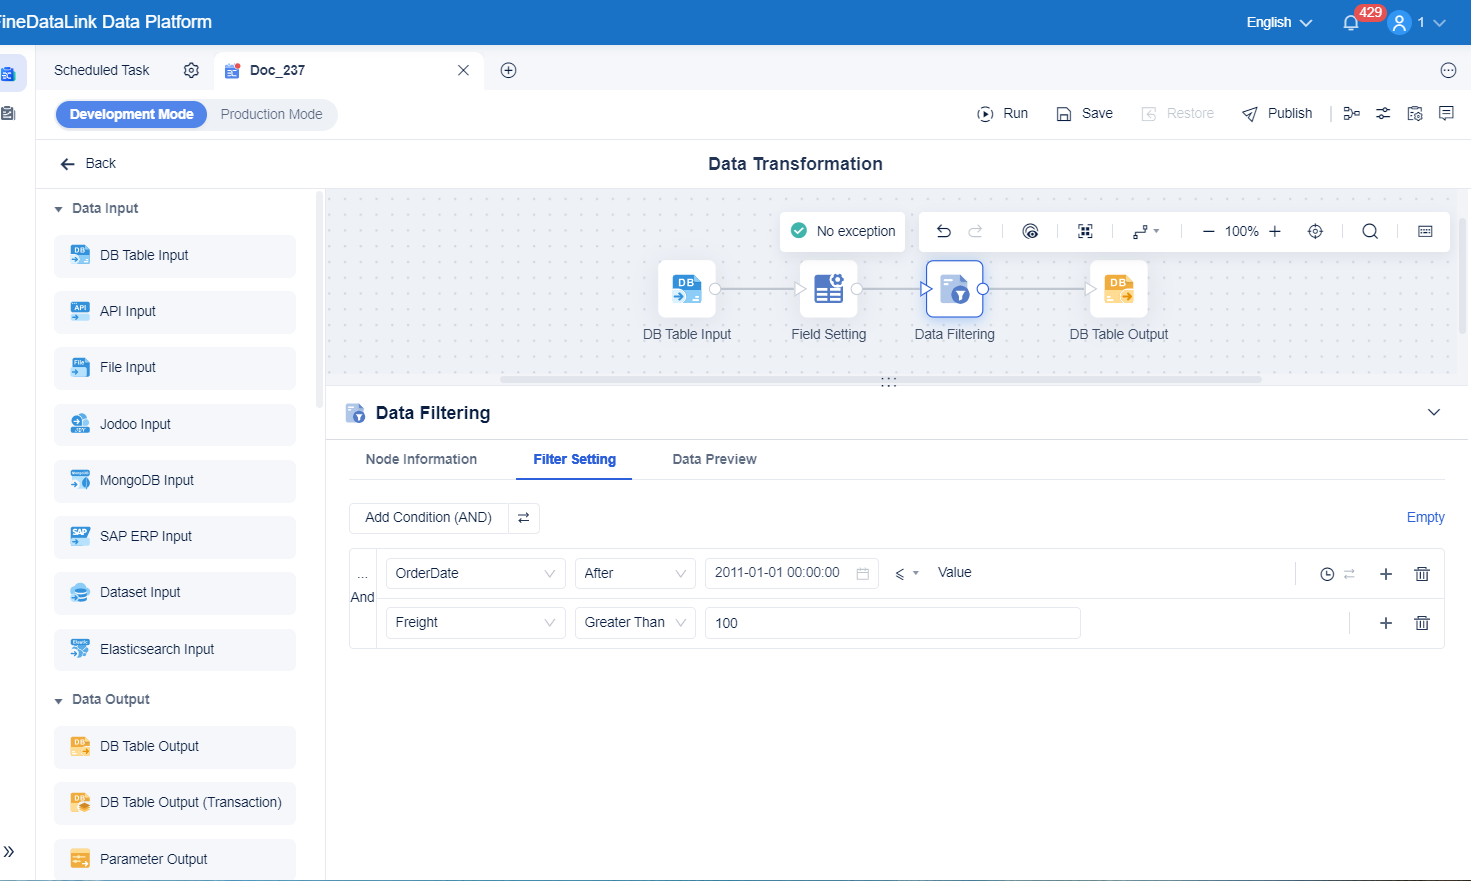Collapse the Data Input section

click(x=59, y=208)
